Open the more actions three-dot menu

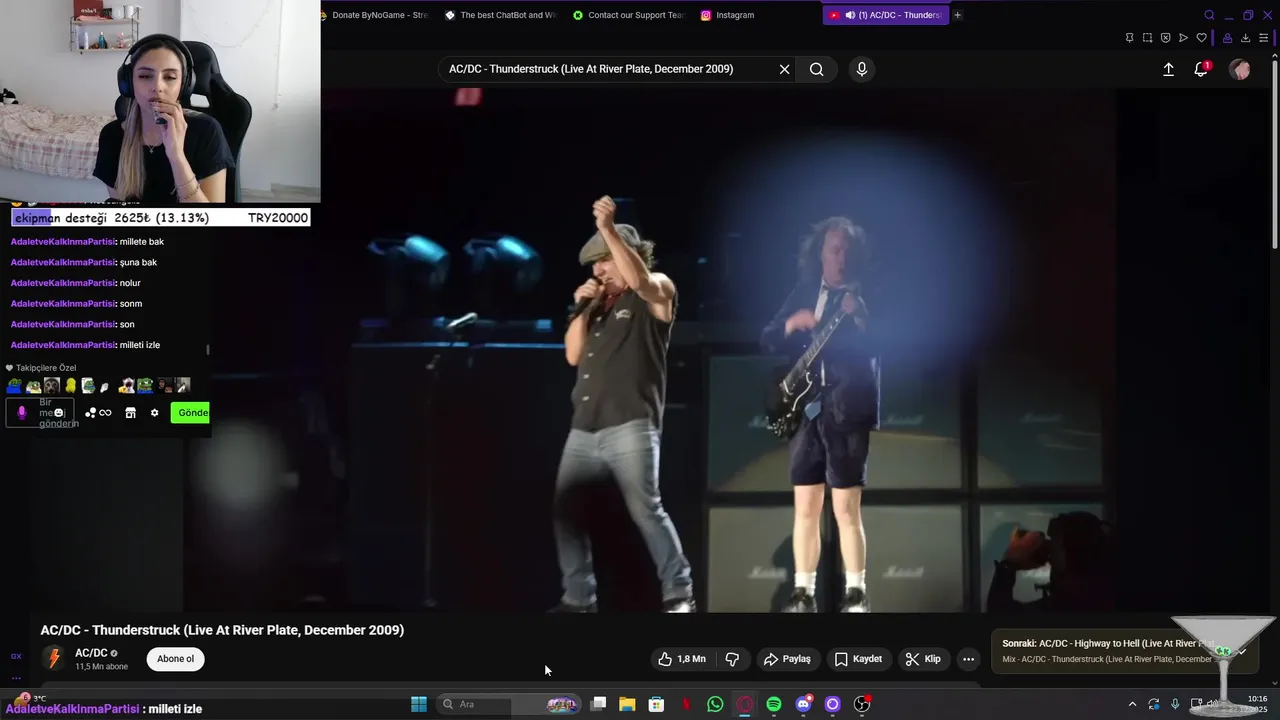point(968,659)
